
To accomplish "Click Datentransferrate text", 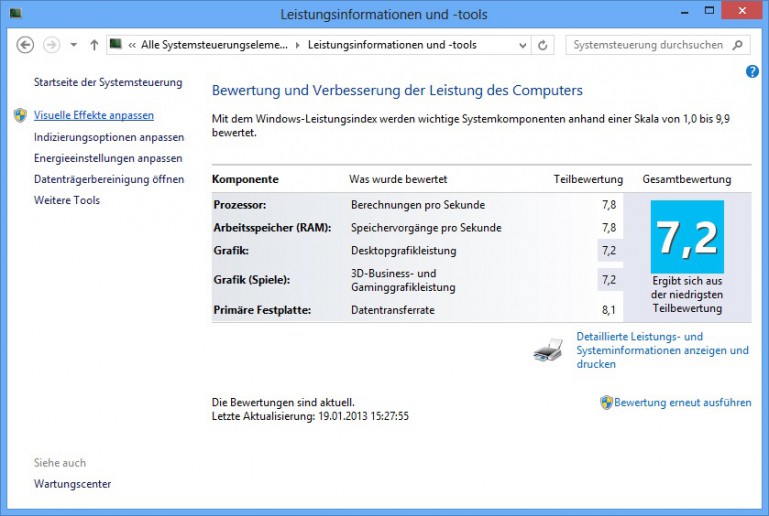I will coord(393,310).
